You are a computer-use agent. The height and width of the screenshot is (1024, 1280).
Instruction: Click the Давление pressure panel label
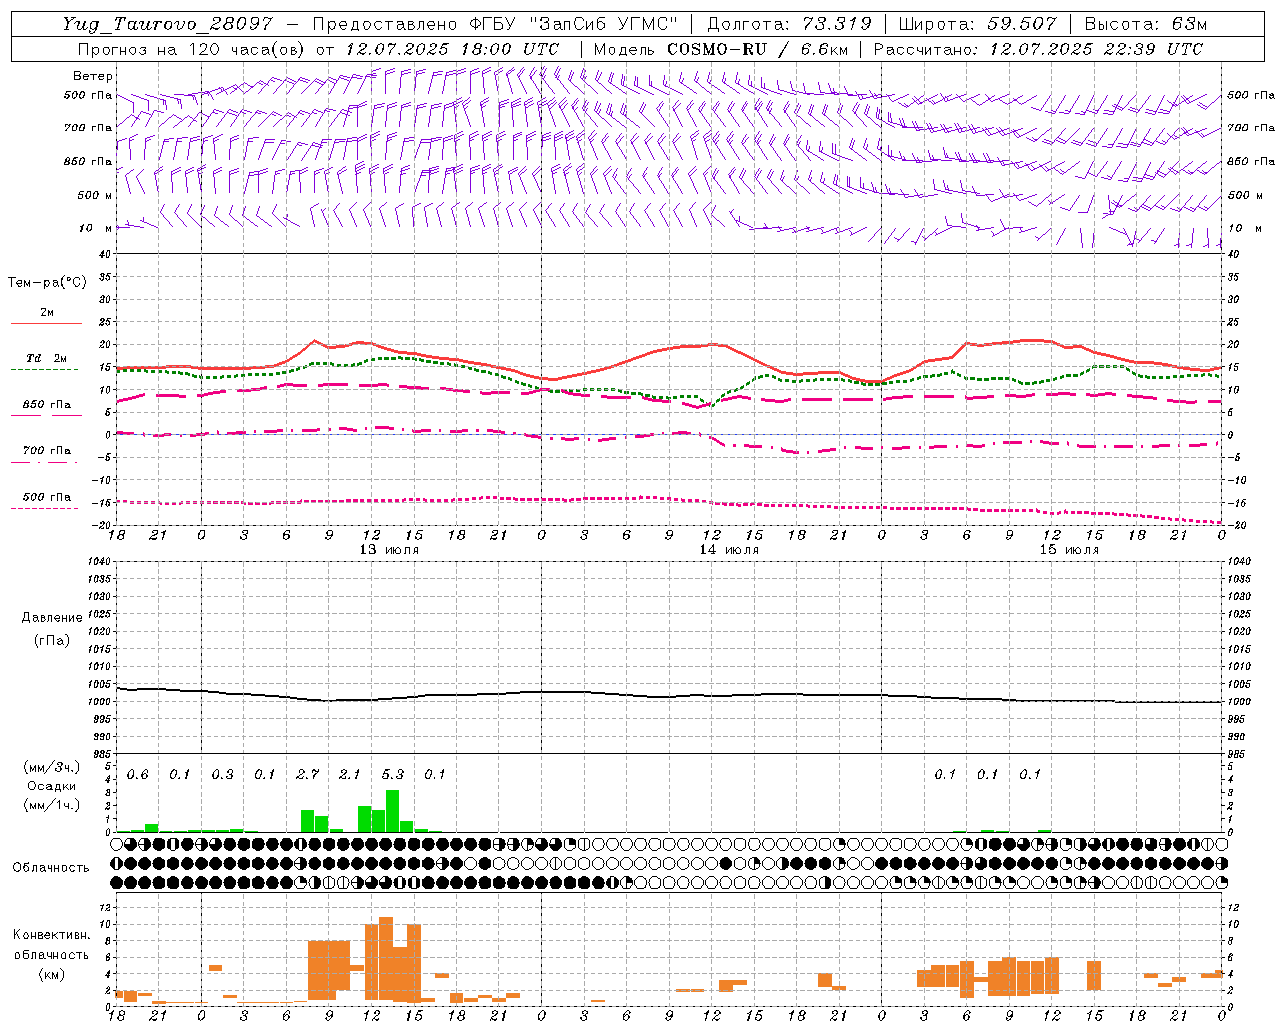tap(52, 618)
